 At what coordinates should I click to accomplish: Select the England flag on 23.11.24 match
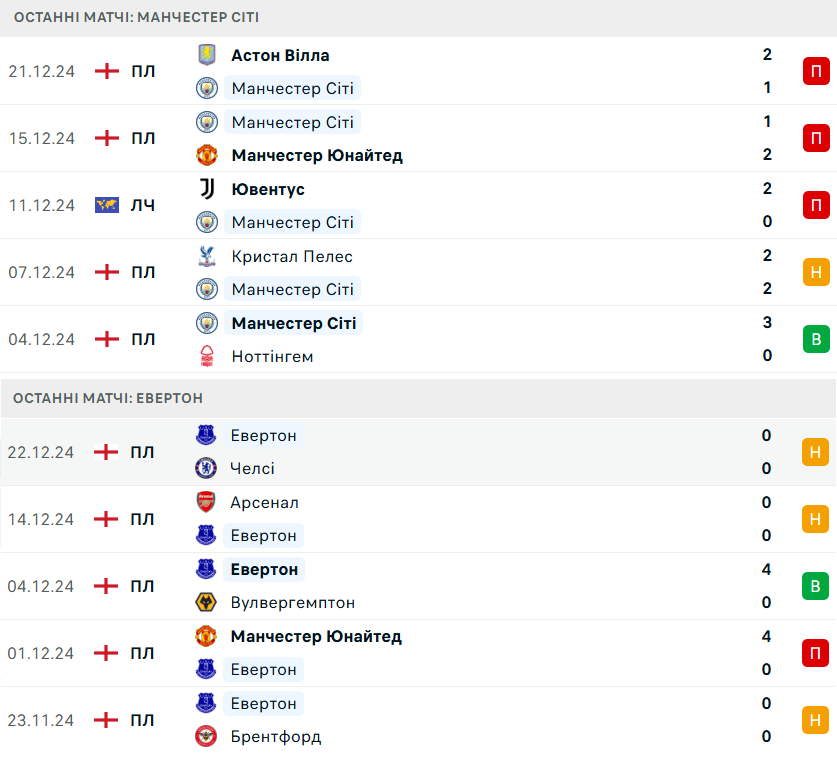point(107,720)
